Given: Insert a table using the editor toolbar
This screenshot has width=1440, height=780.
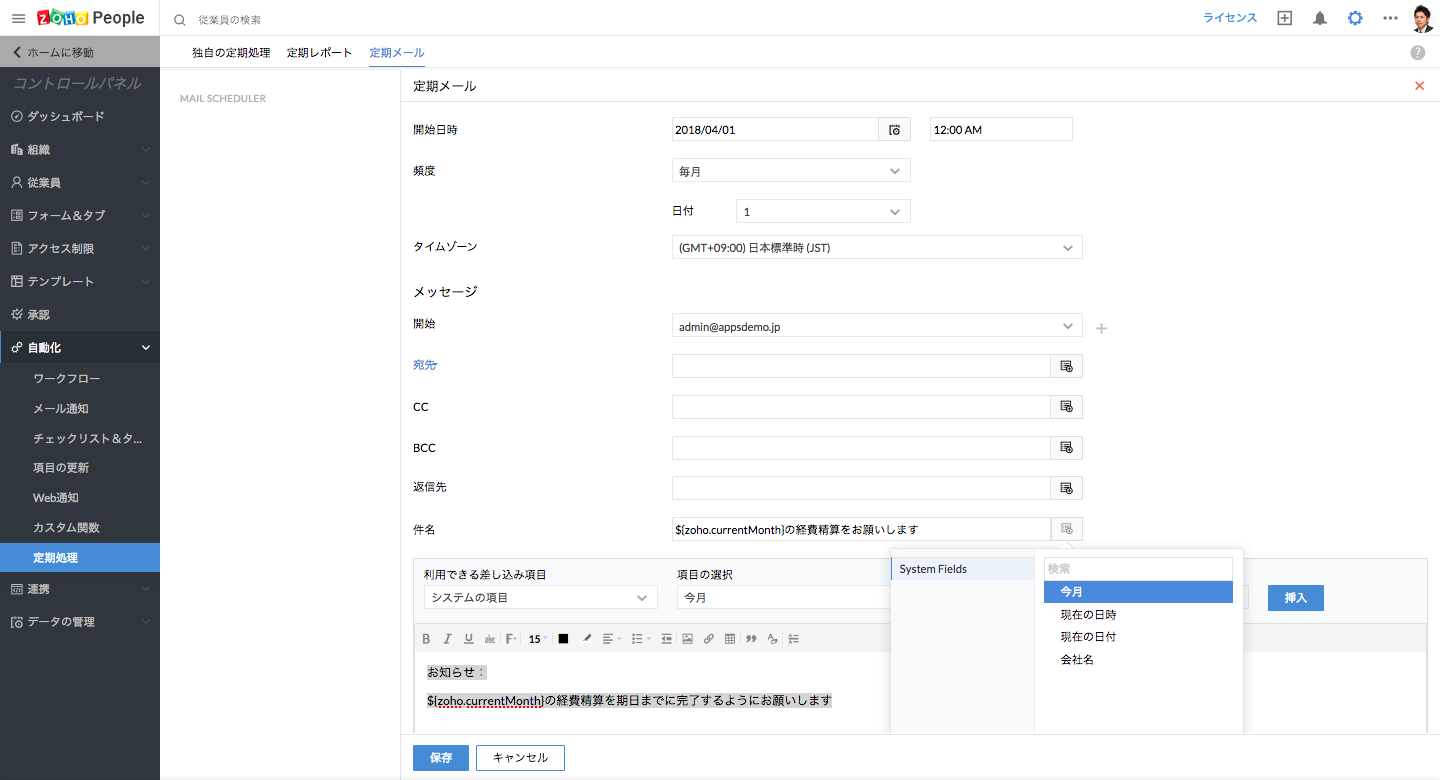Looking at the screenshot, I should 729,639.
